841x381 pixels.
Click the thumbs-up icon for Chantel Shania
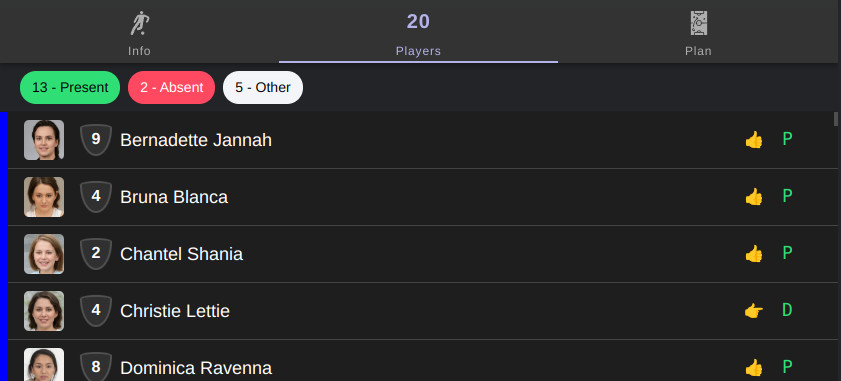[754, 254]
